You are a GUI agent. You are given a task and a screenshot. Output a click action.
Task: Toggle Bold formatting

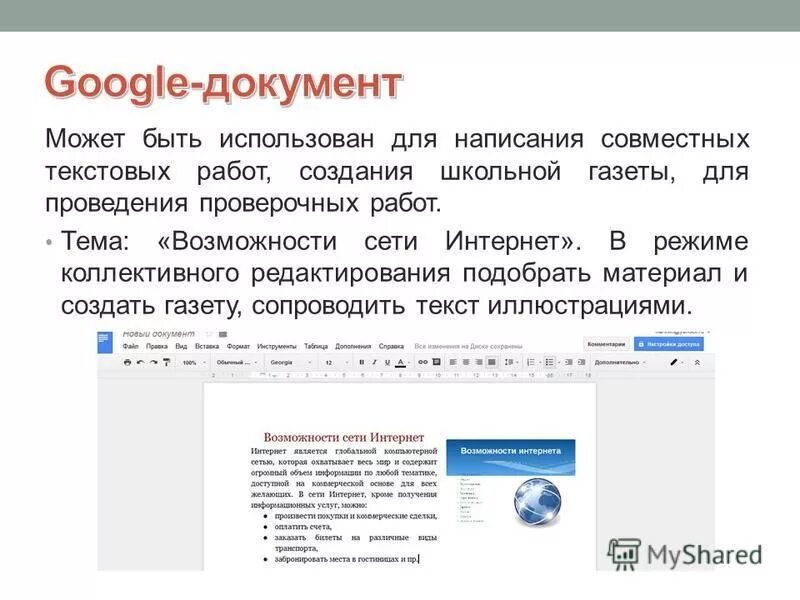[361, 362]
